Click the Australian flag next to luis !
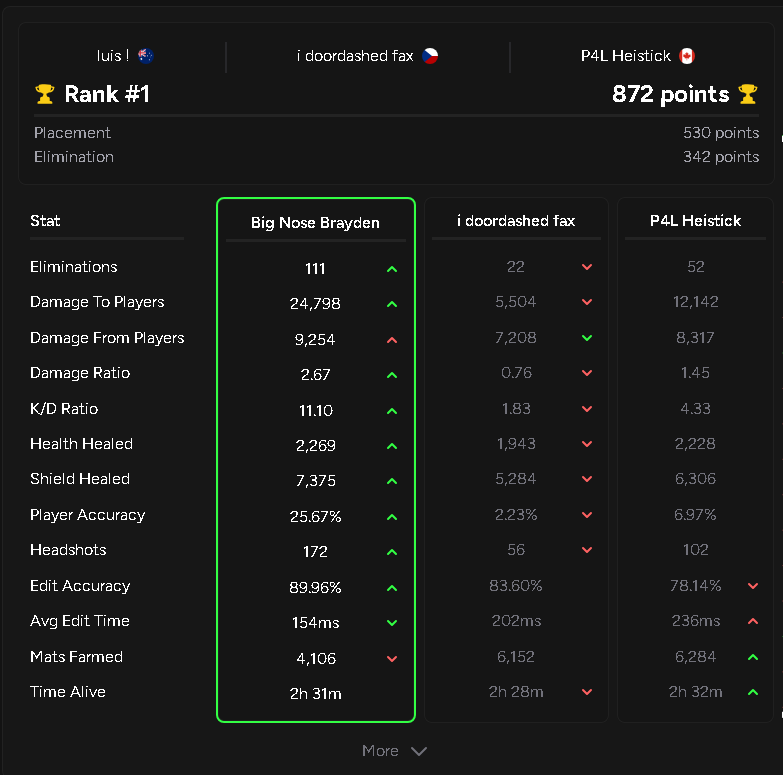Viewport: 783px width, 775px height. pos(145,55)
